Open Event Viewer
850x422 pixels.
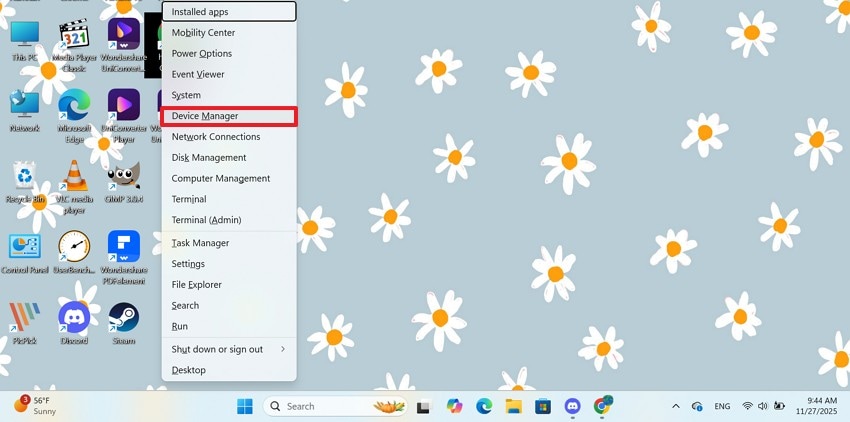point(229,74)
